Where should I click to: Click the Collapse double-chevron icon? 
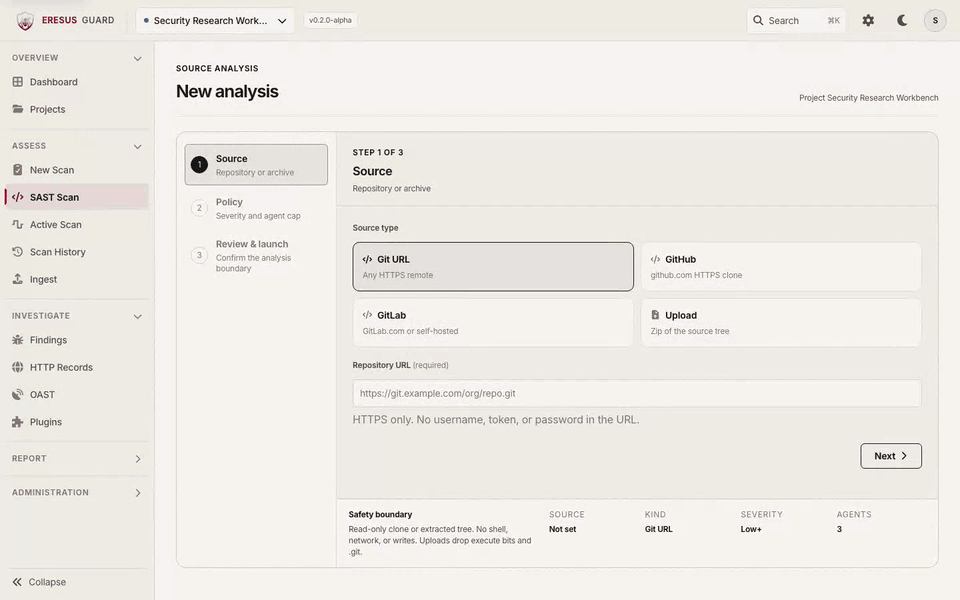(17, 582)
